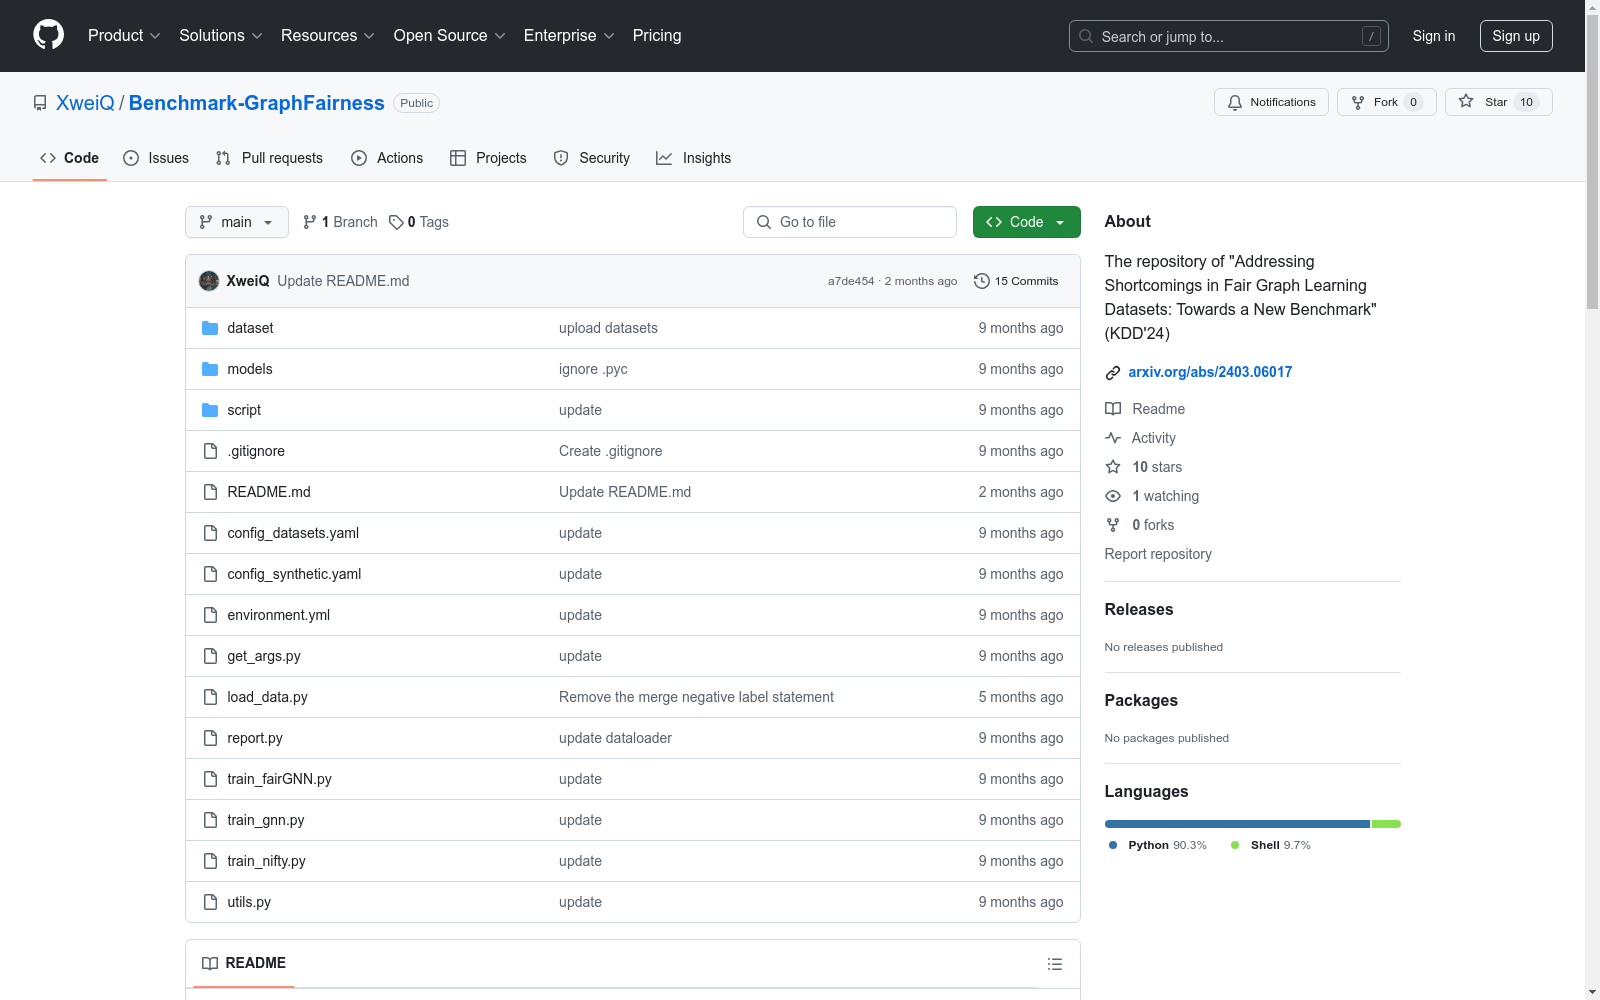The width and height of the screenshot is (1600, 1000).
Task: Click the search magnifier icon in header
Action: 1086,36
